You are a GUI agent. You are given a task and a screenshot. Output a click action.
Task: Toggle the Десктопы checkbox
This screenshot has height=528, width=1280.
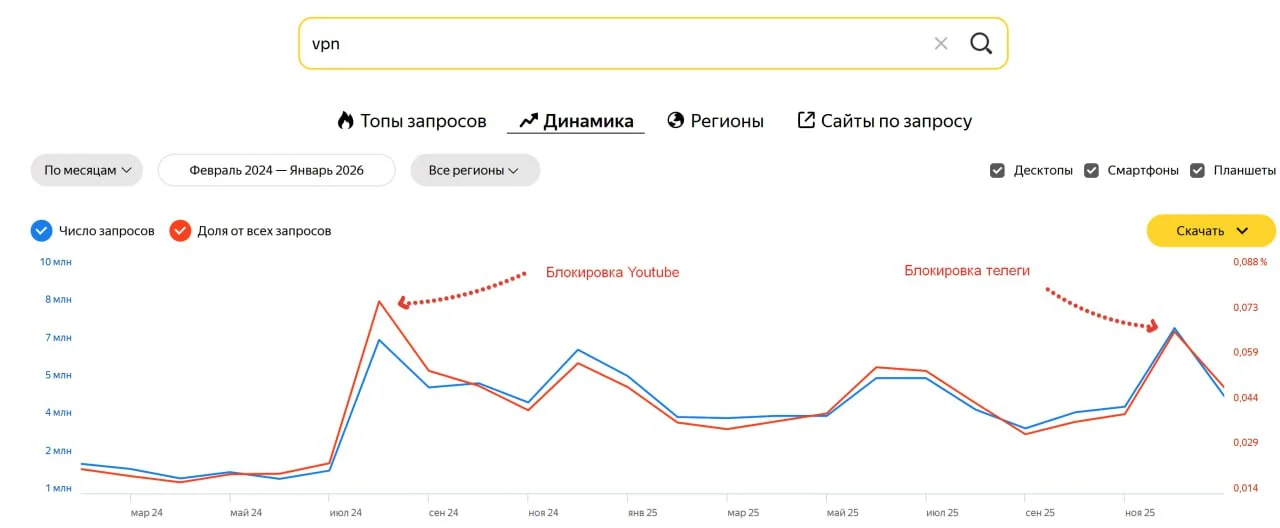coord(997,170)
